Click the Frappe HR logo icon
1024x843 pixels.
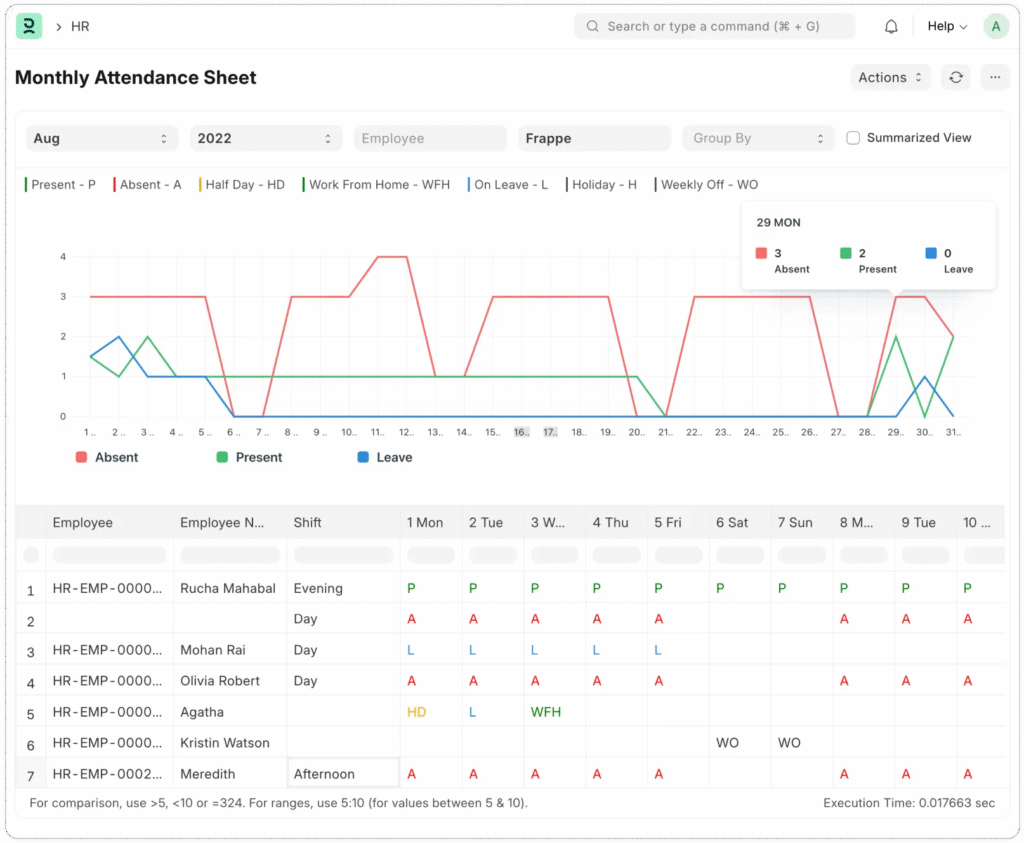pyautogui.click(x=30, y=27)
